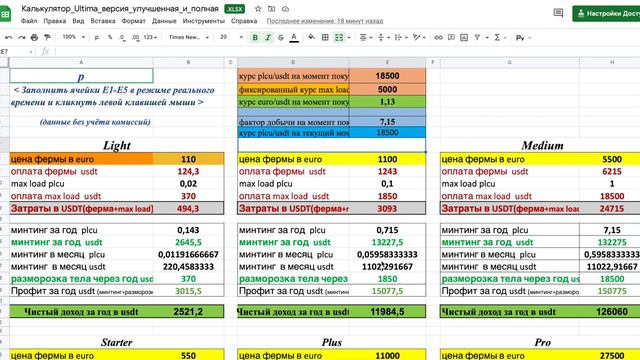The image size is (640, 360).
Task: Open input tools Py icon
Action: (x=520, y=38)
